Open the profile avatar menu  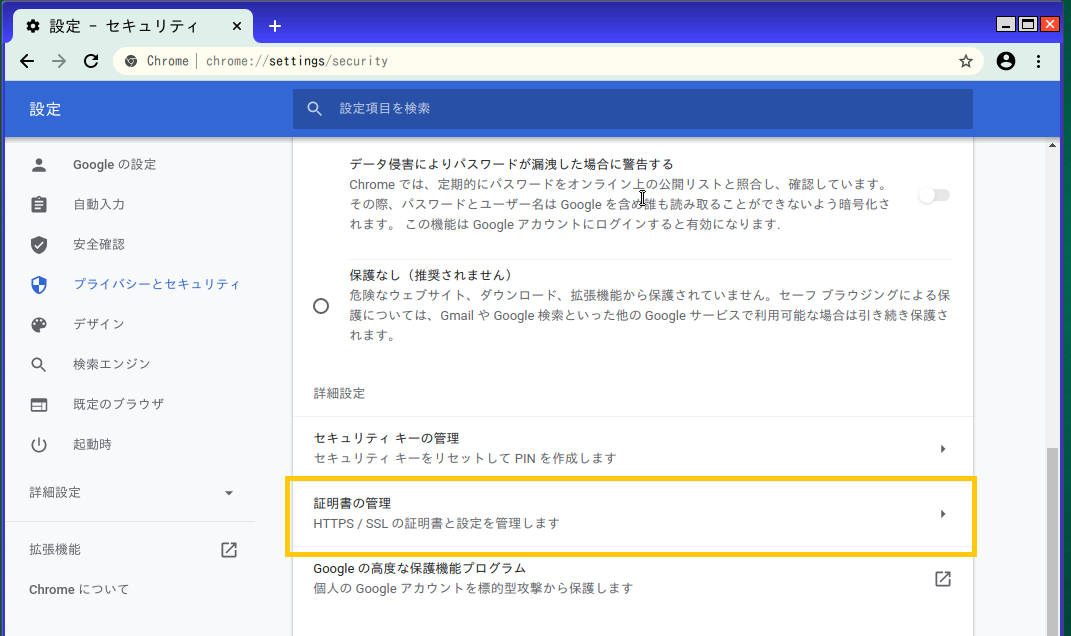1005,61
